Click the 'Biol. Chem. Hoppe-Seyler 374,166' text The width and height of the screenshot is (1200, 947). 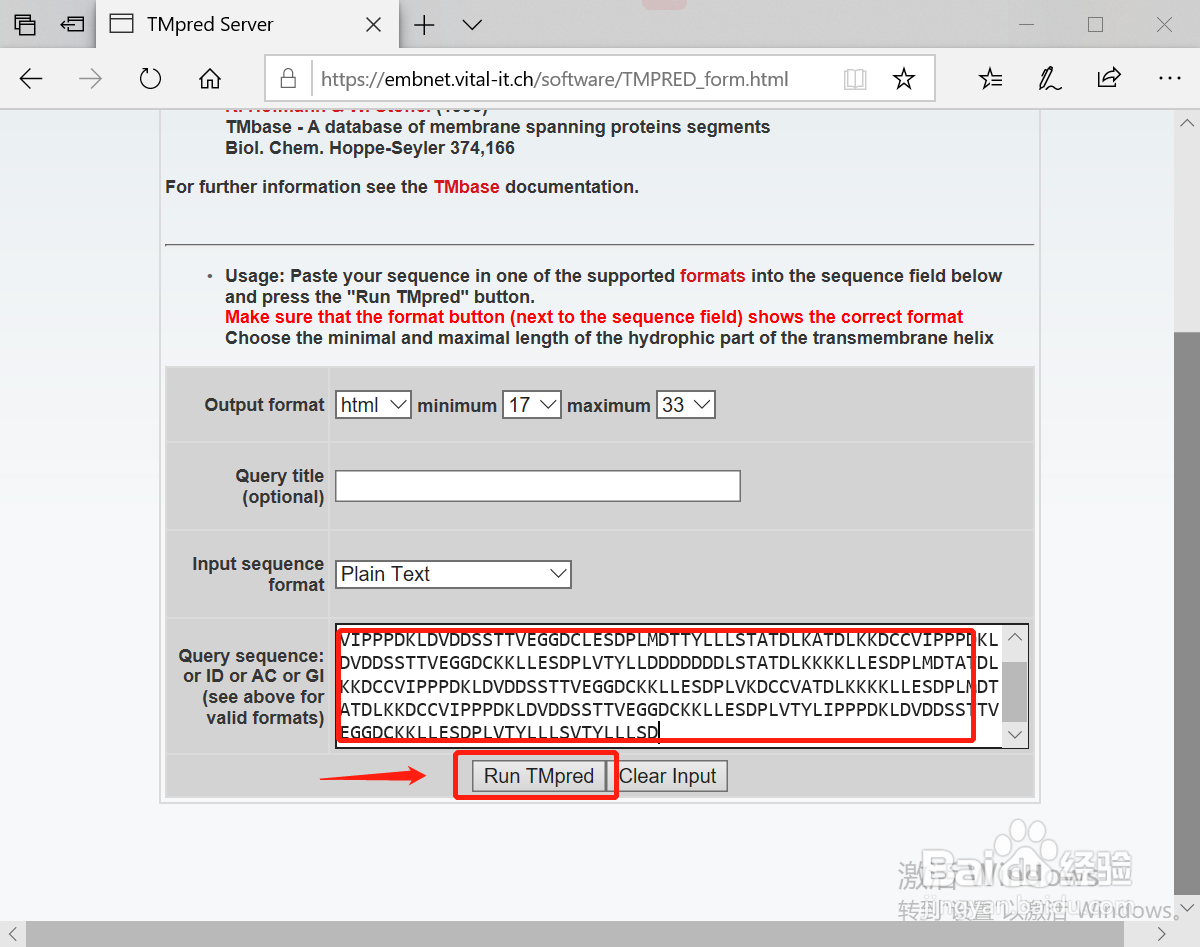[x=370, y=148]
